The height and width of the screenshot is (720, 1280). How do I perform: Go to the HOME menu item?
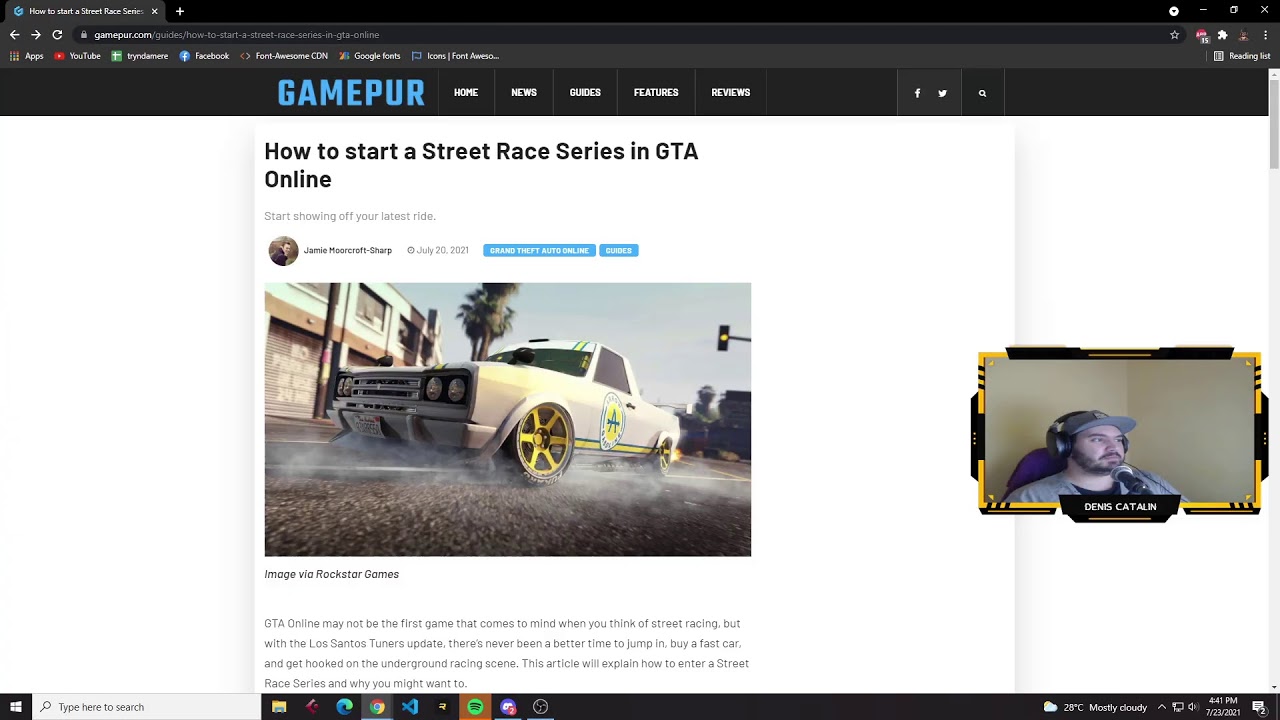tap(466, 92)
